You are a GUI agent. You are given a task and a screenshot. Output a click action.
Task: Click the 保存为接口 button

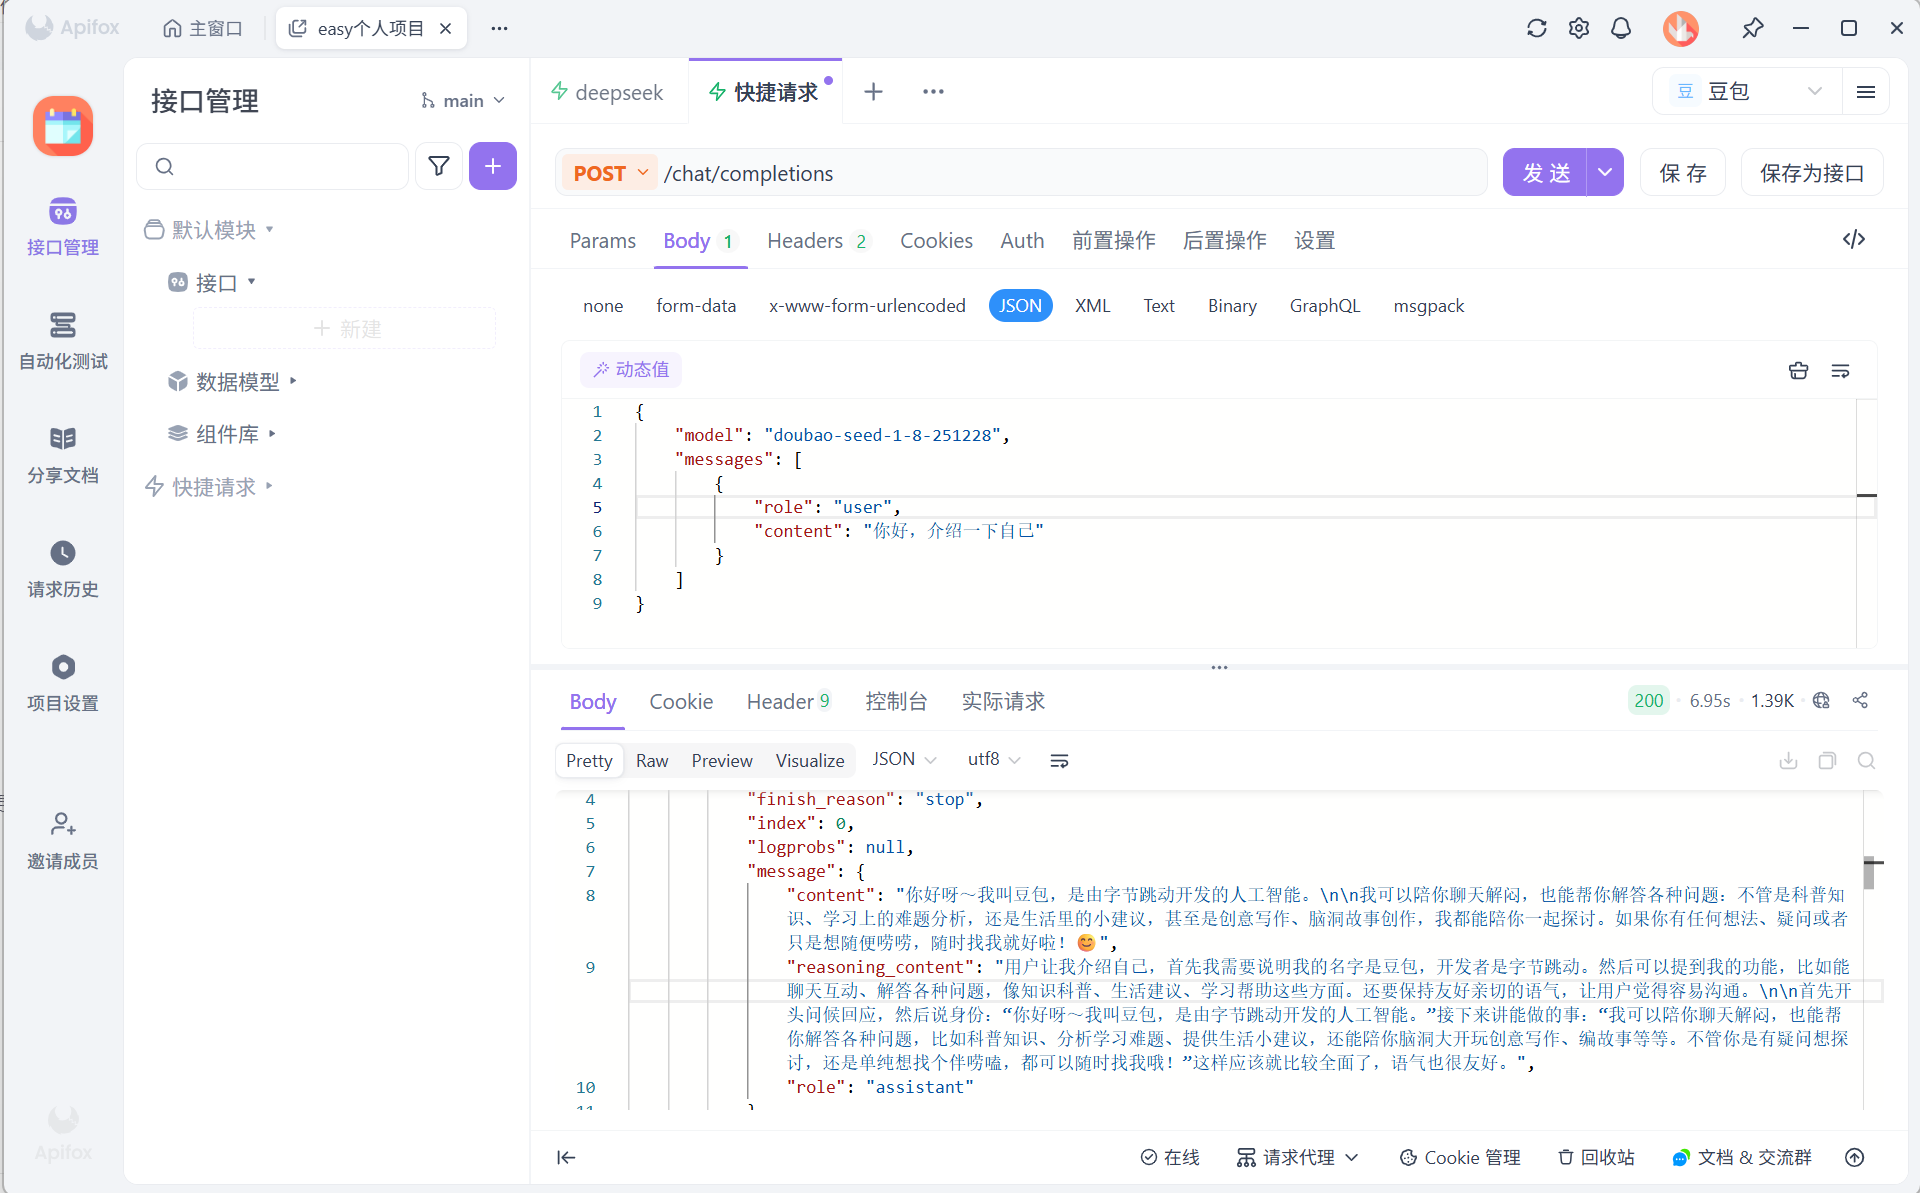pyautogui.click(x=1811, y=173)
